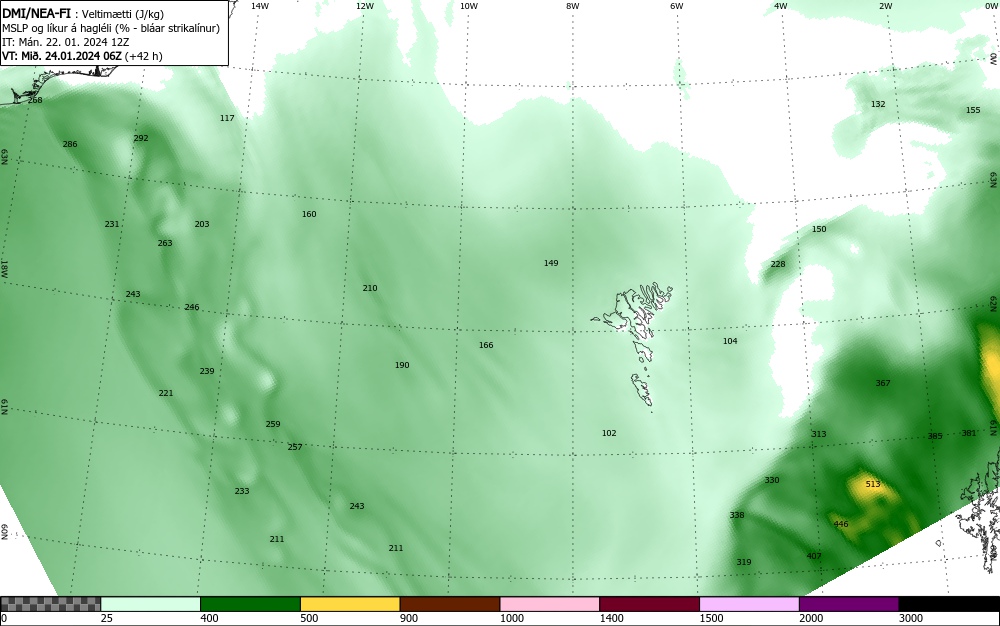Click the light green 25–400 legend swatch

pos(151,604)
